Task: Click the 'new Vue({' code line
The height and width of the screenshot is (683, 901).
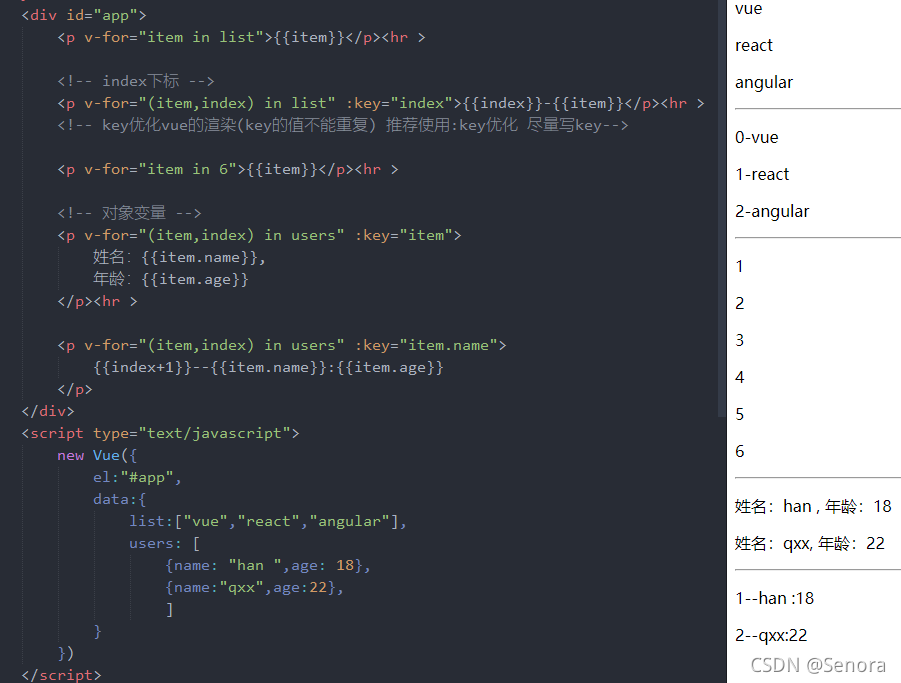Action: (97, 456)
